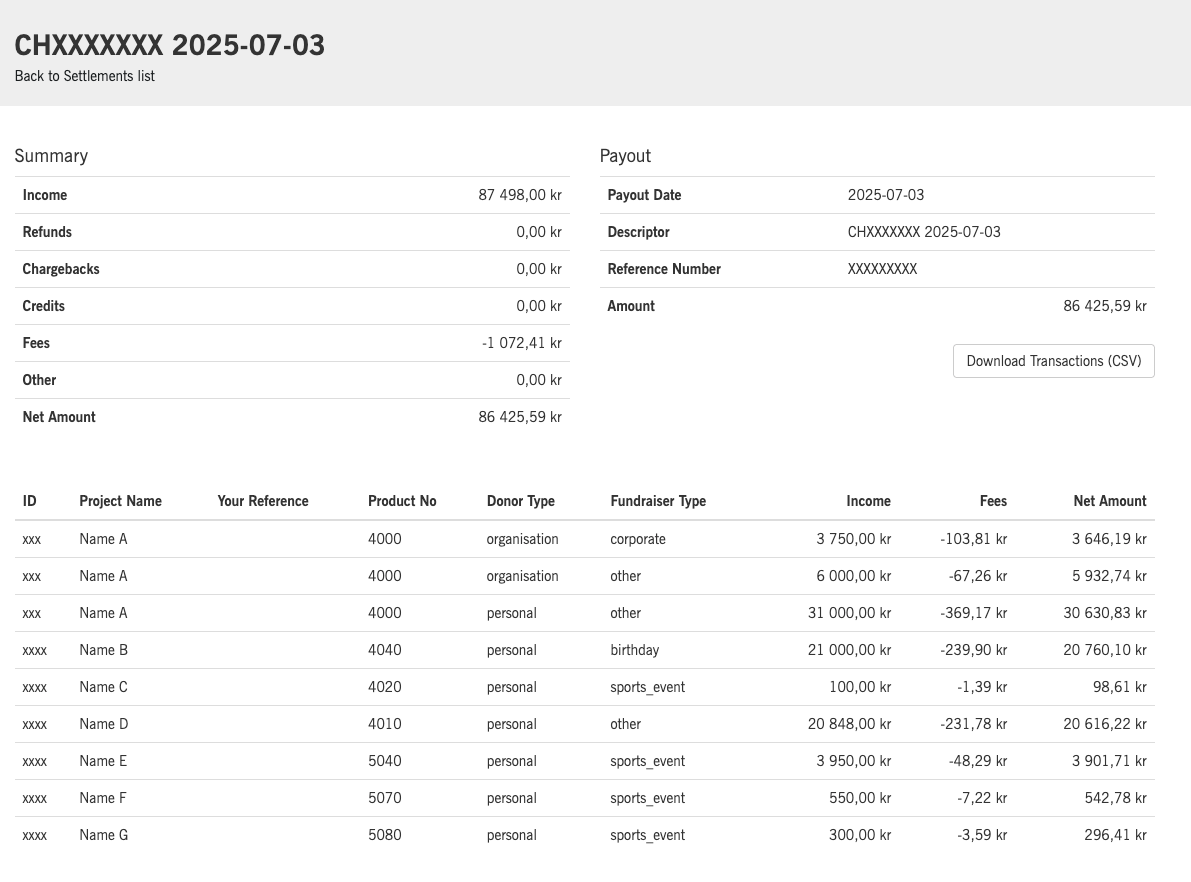
Task: Click Name E project row
Action: tap(584, 761)
